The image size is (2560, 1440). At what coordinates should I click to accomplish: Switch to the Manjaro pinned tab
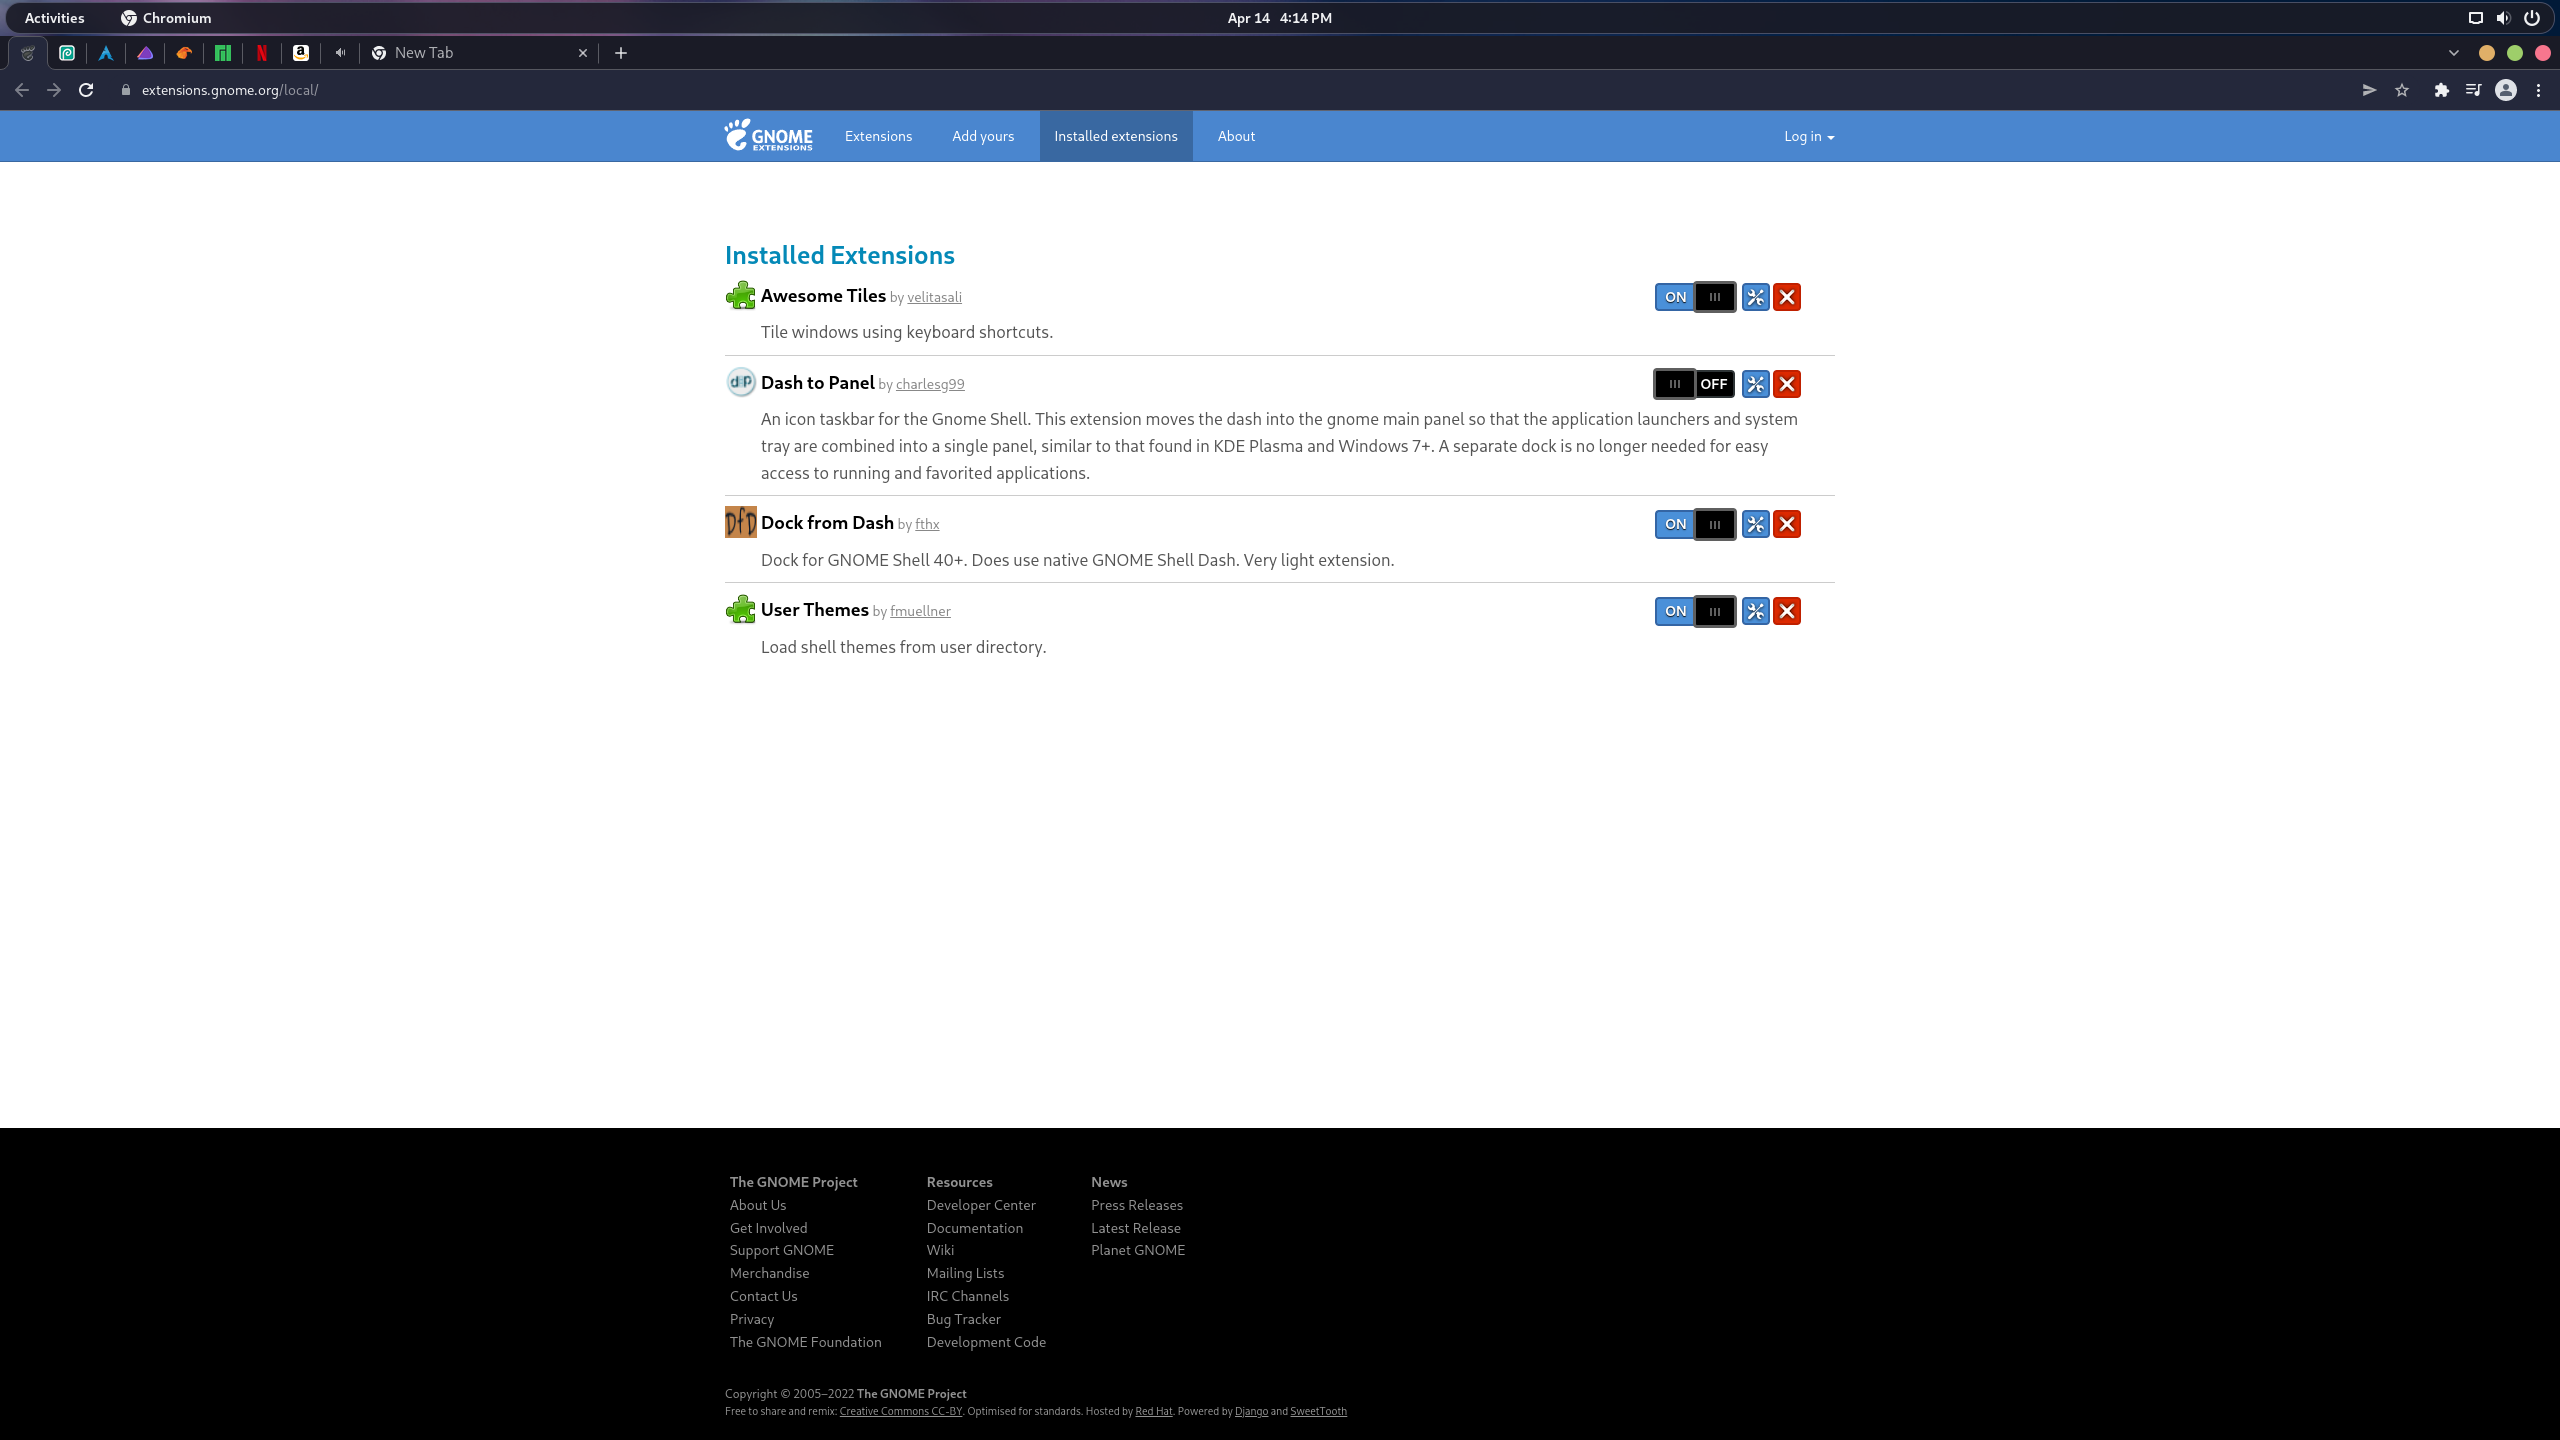223,53
